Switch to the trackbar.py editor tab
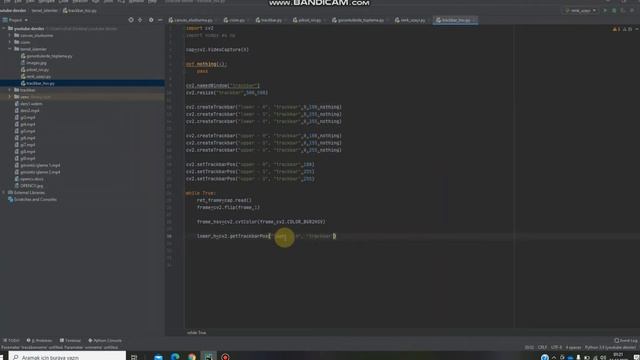Screen dimensions: 640x360 (x=269, y=20)
